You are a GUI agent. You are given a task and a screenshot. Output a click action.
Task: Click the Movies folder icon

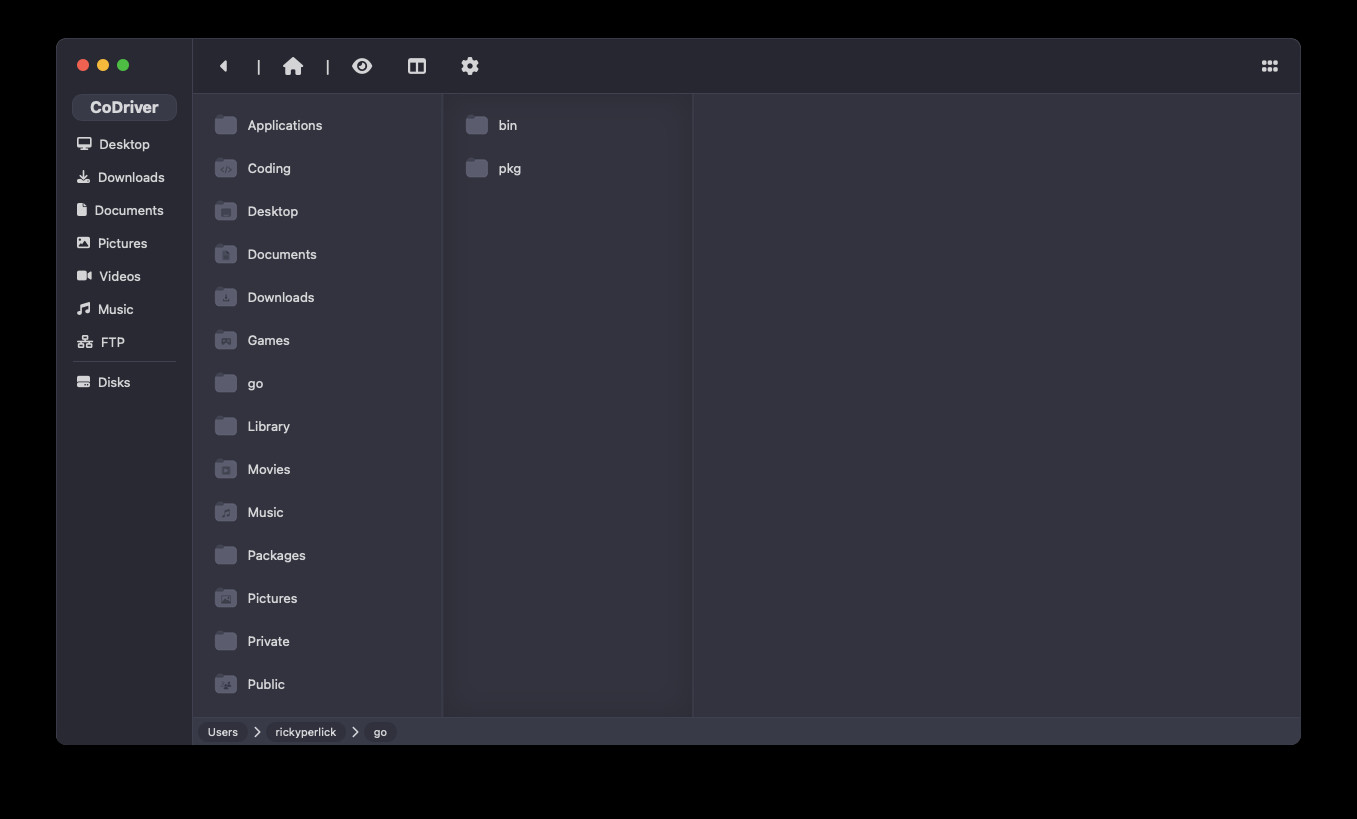(x=226, y=469)
